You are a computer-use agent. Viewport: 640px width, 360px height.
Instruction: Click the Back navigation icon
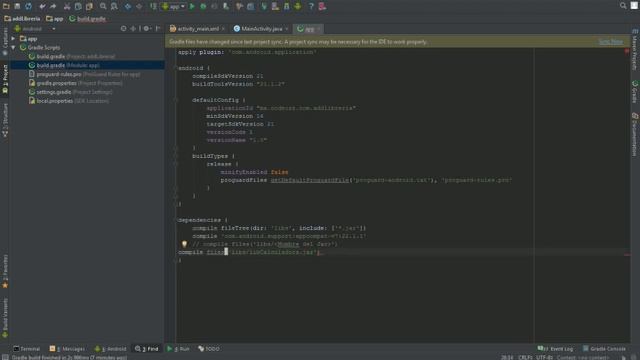(128, 6)
